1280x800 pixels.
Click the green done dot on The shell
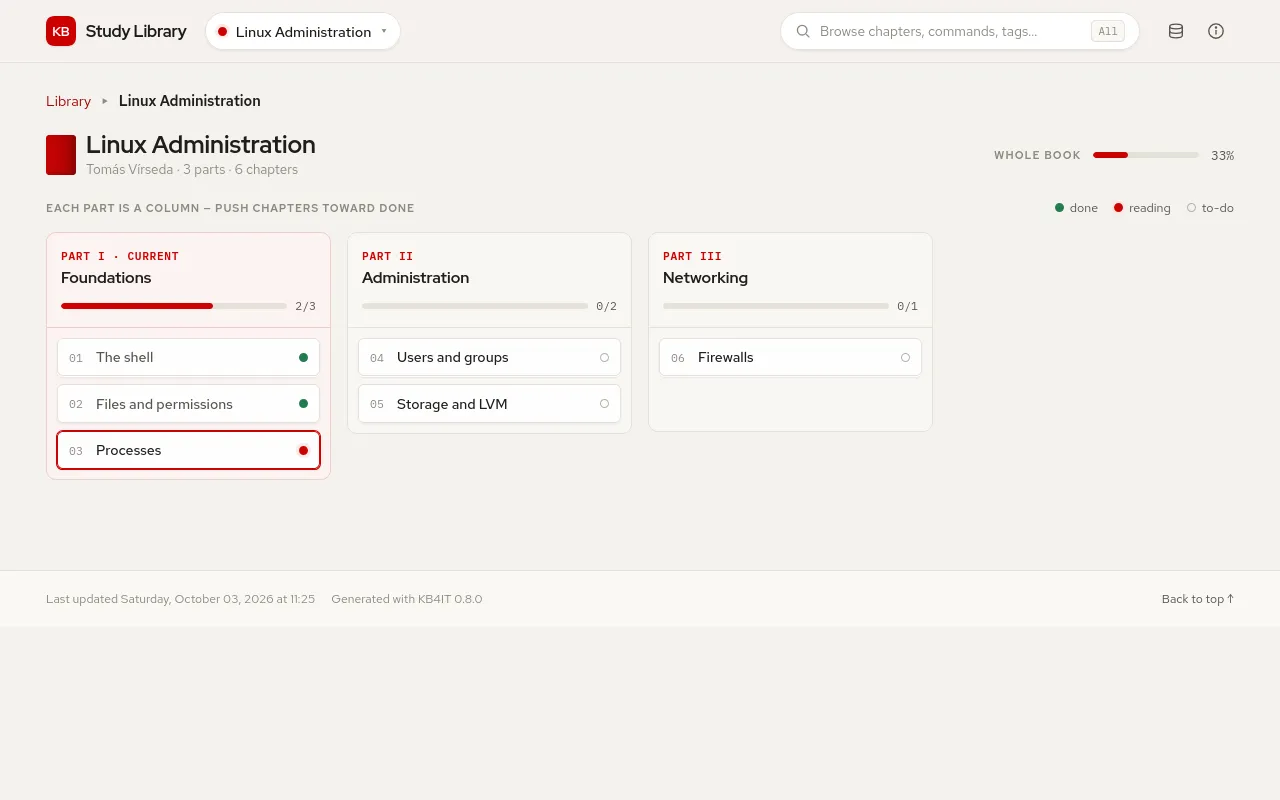(x=303, y=357)
